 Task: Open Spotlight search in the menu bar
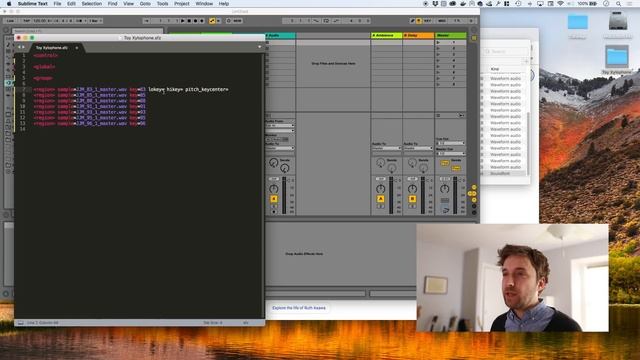point(618,4)
